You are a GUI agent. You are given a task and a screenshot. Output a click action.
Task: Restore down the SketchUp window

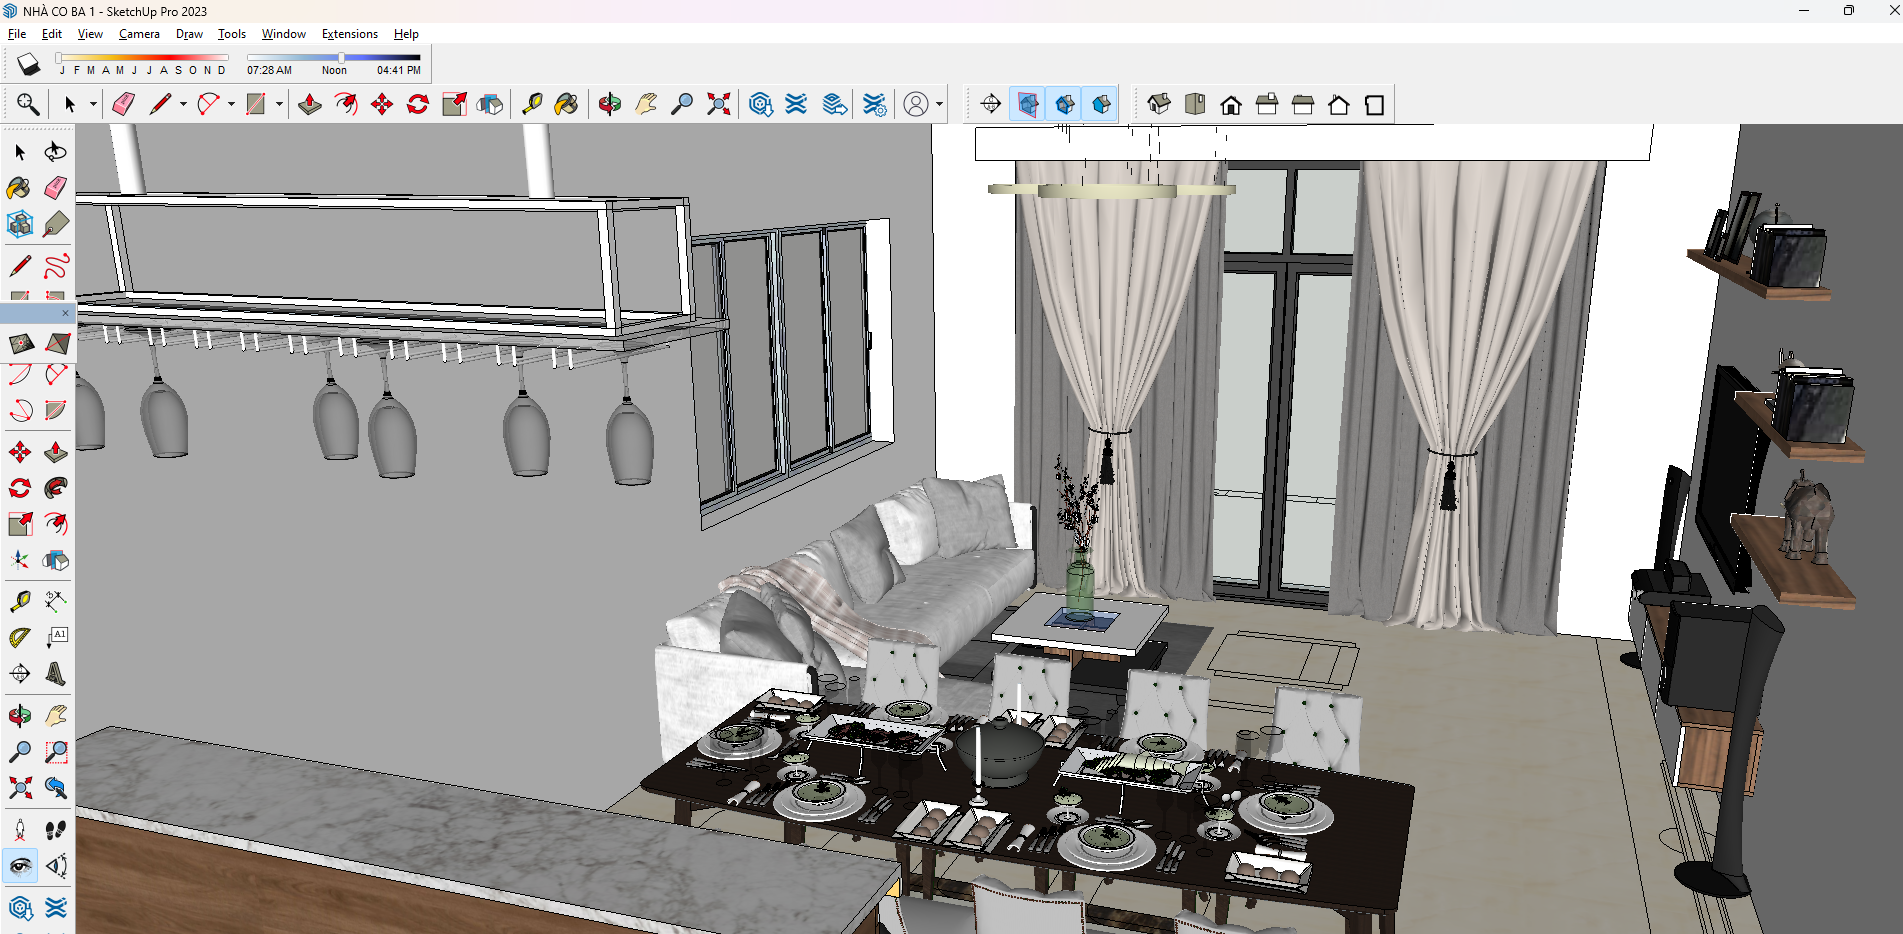click(1848, 11)
